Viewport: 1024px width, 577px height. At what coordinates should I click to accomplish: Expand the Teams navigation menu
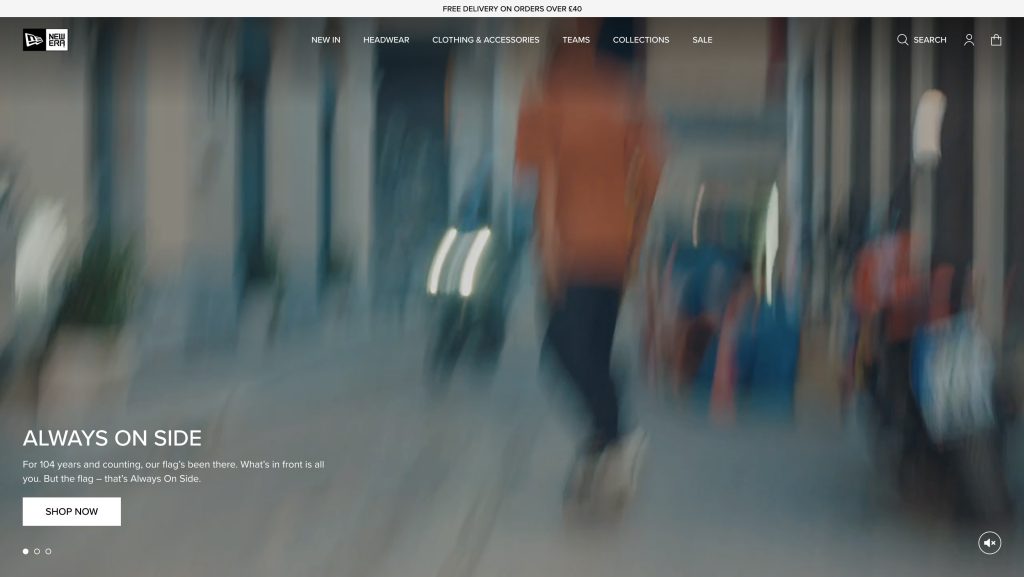(576, 40)
